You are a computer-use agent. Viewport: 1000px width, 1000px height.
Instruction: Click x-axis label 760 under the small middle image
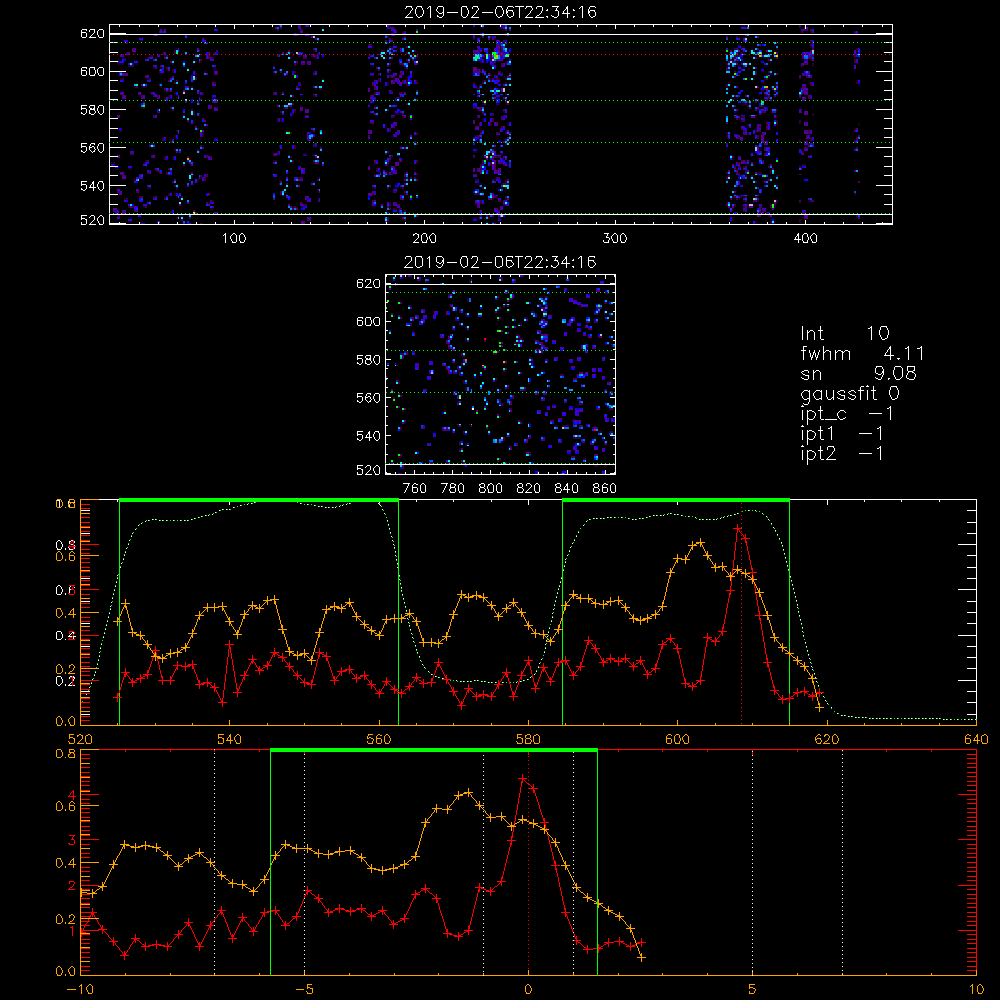[x=415, y=489]
